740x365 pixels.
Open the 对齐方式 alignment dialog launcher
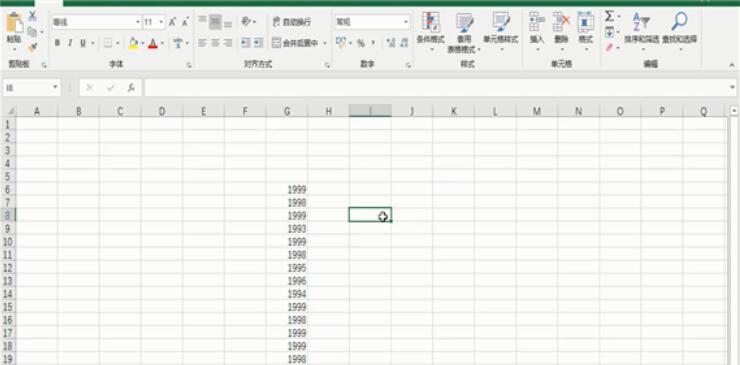(327, 65)
